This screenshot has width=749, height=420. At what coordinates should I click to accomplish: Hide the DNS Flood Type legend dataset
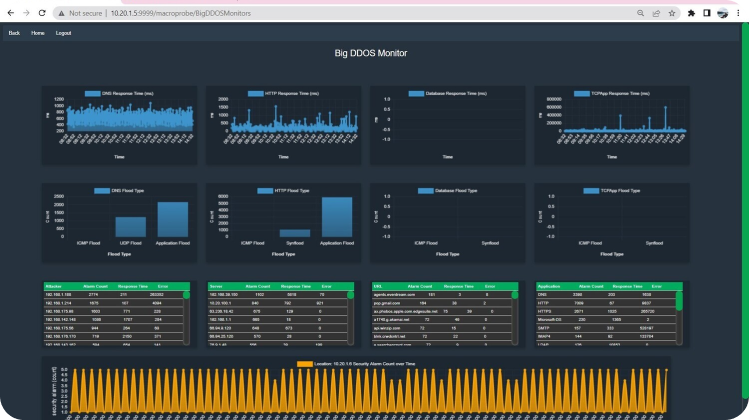click(101, 190)
